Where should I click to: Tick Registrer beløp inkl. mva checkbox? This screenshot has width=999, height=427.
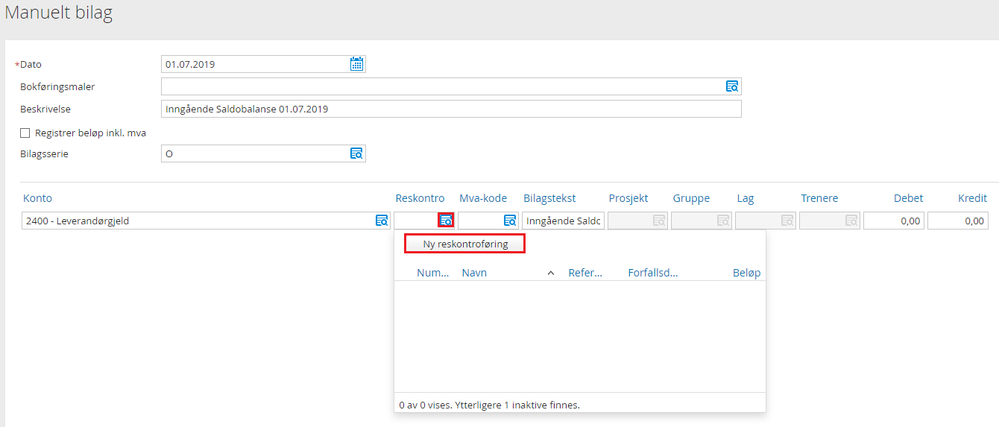pyautogui.click(x=25, y=133)
